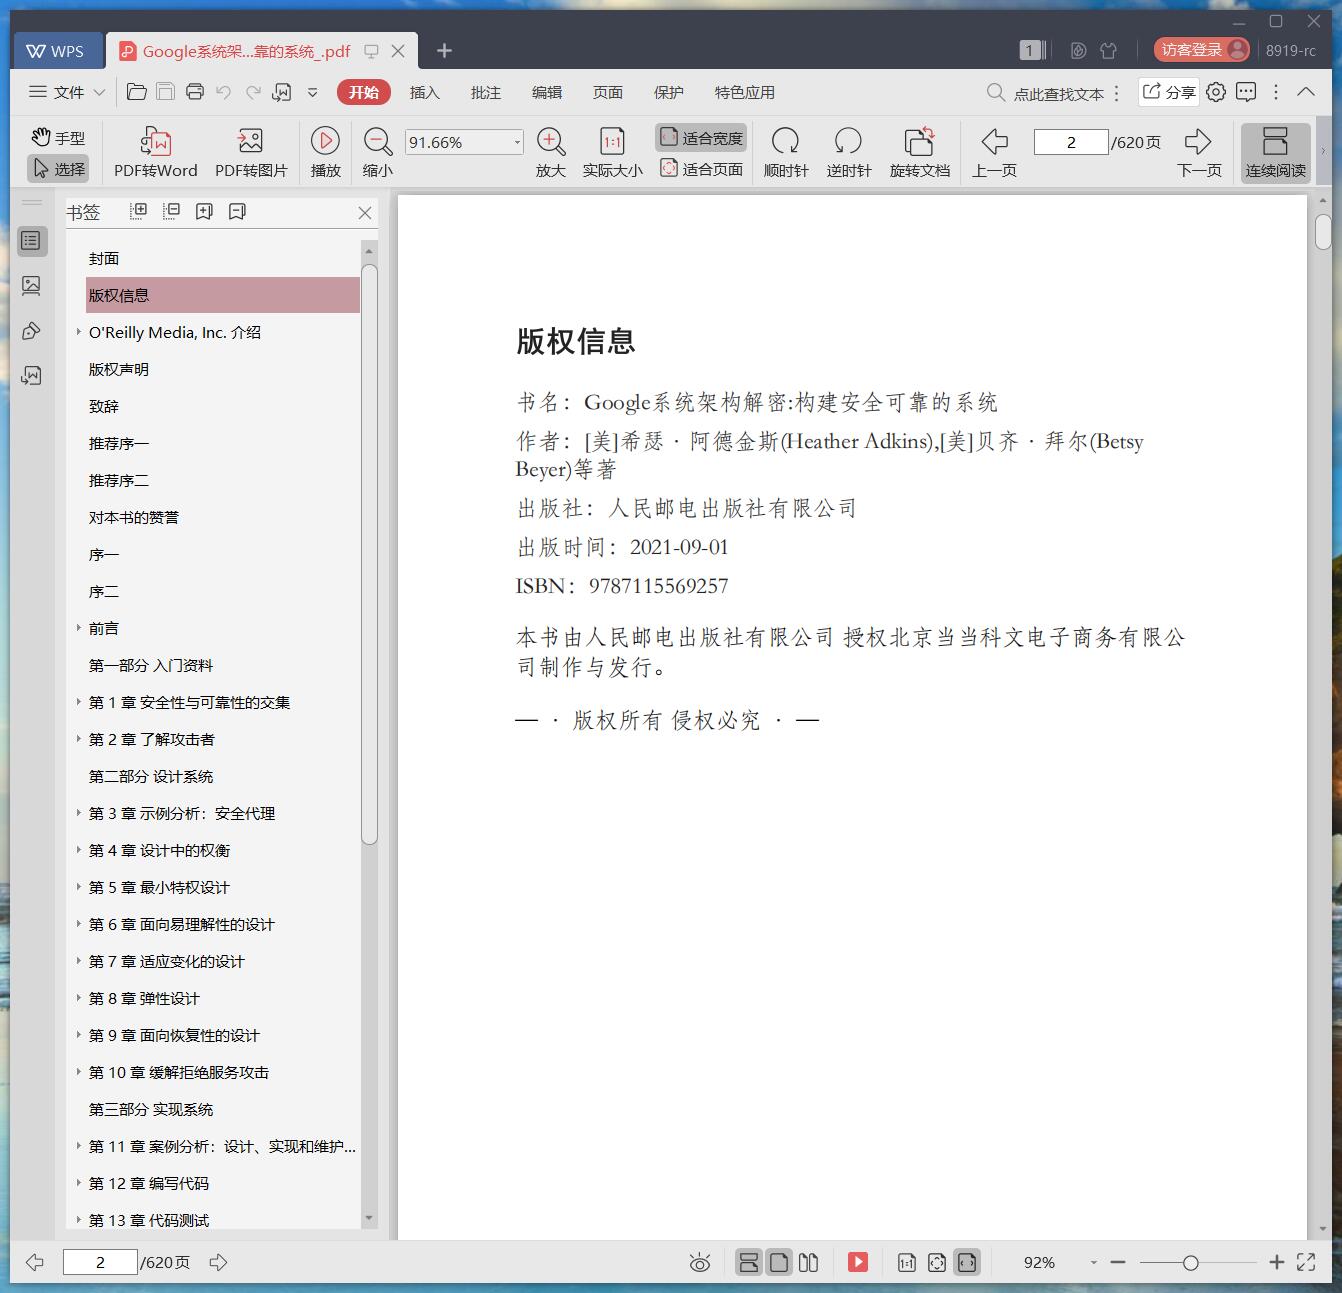Open 第二部分 设计系统 bookmark
Image resolution: width=1342 pixels, height=1293 pixels.
point(151,776)
